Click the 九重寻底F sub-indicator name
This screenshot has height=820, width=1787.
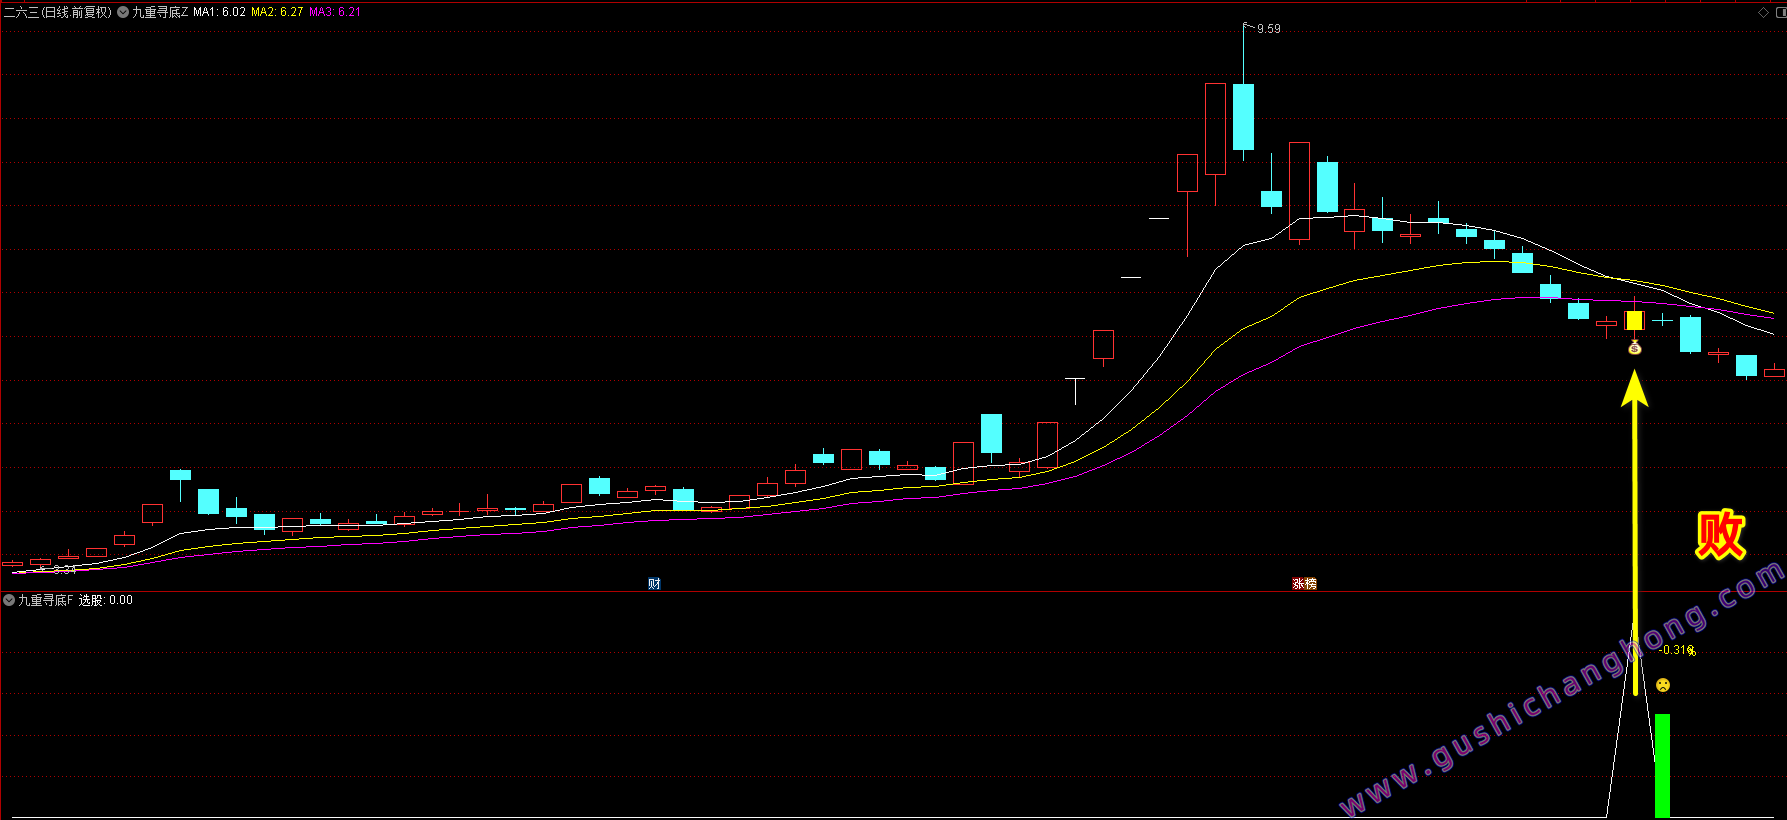[x=45, y=600]
